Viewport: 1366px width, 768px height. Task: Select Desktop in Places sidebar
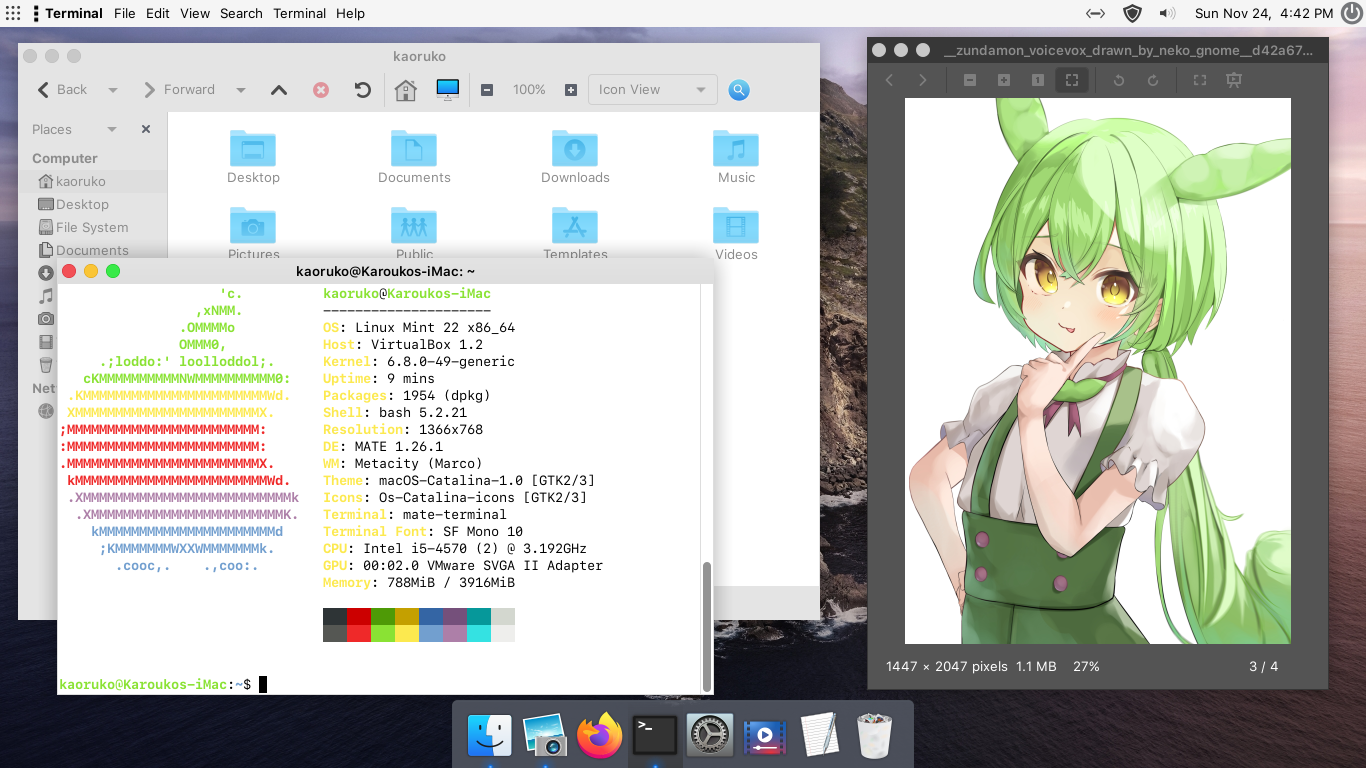point(93,204)
